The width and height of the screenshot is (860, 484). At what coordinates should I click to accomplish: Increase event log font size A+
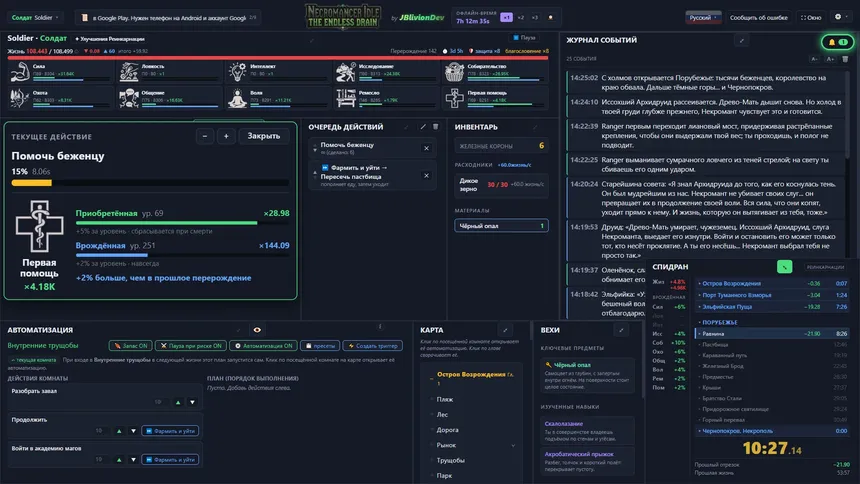[830, 59]
